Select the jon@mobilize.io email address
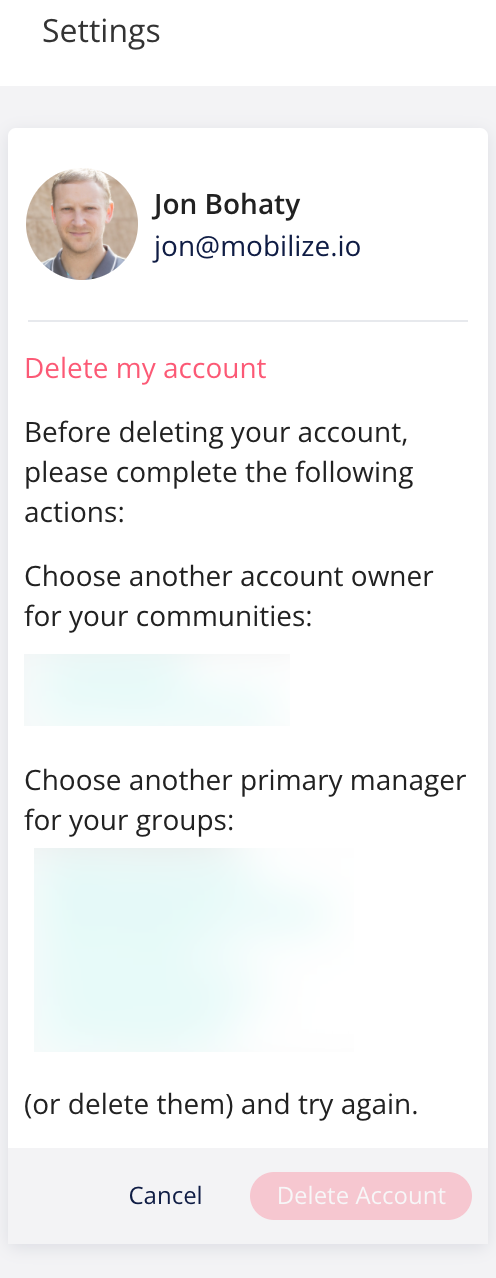 (257, 247)
